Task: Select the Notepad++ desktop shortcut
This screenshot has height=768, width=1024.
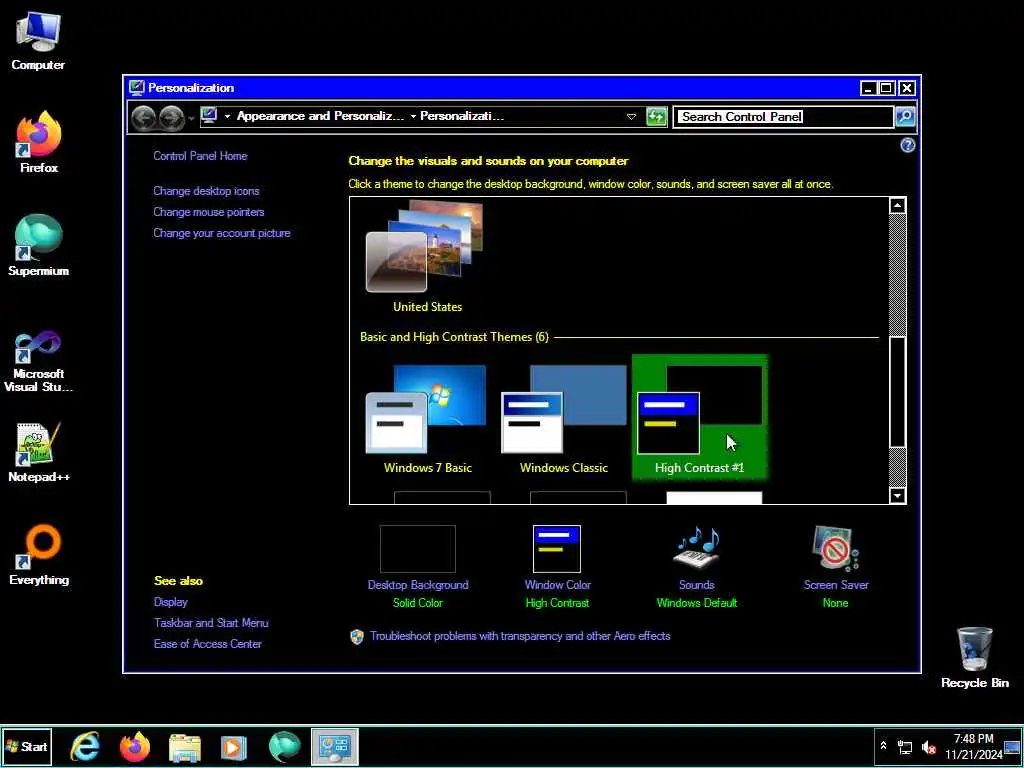Action: pyautogui.click(x=38, y=452)
